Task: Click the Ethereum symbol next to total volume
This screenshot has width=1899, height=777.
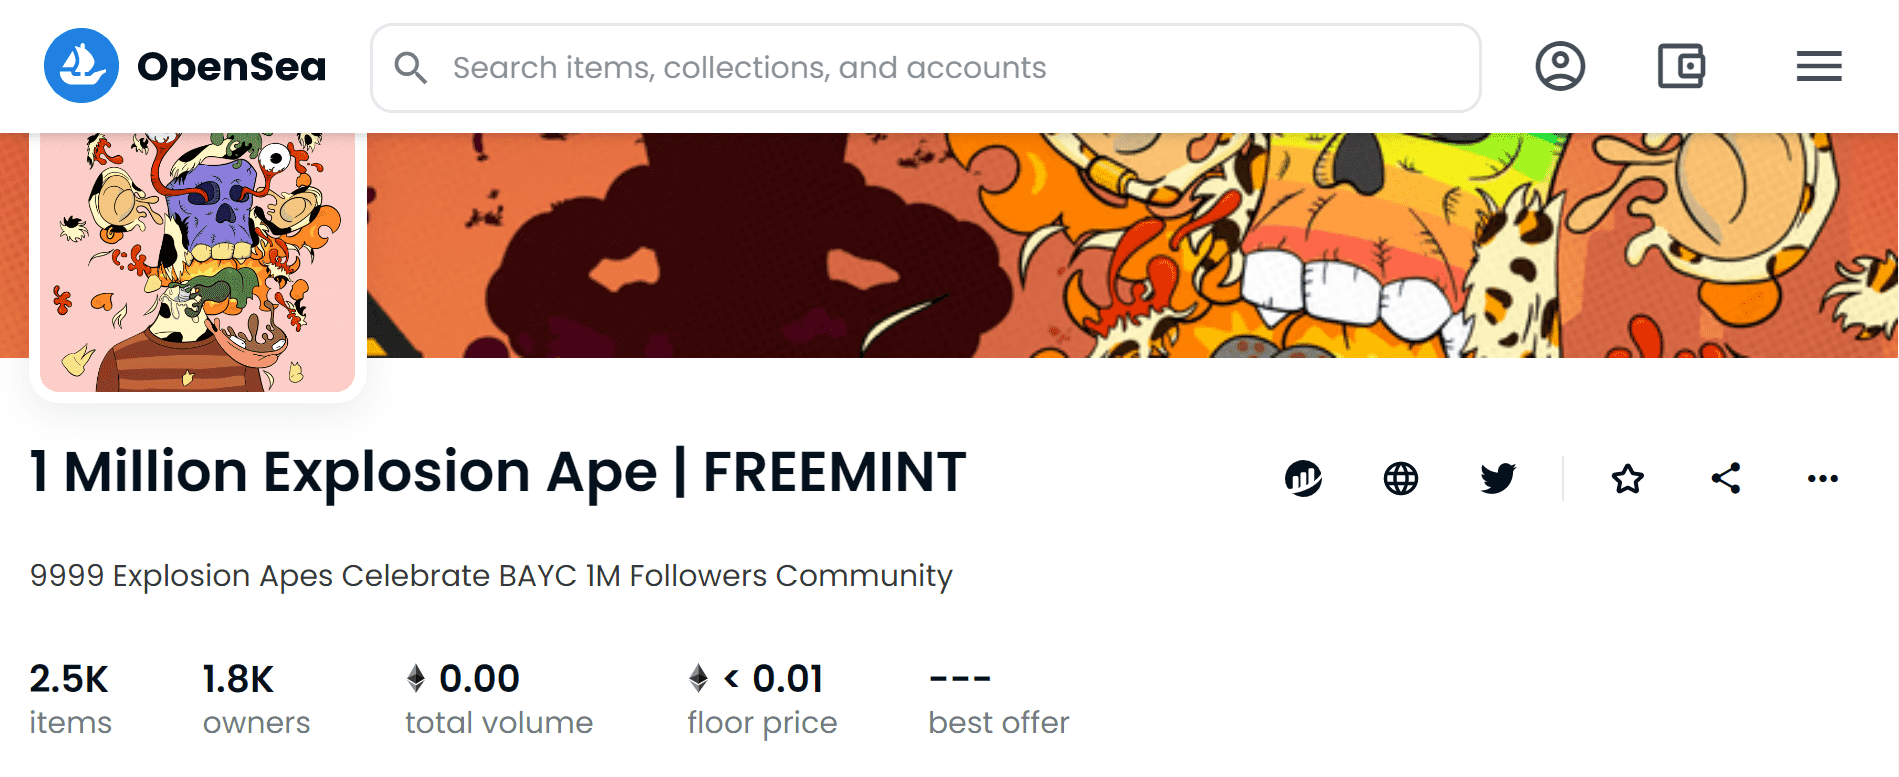Action: point(415,678)
